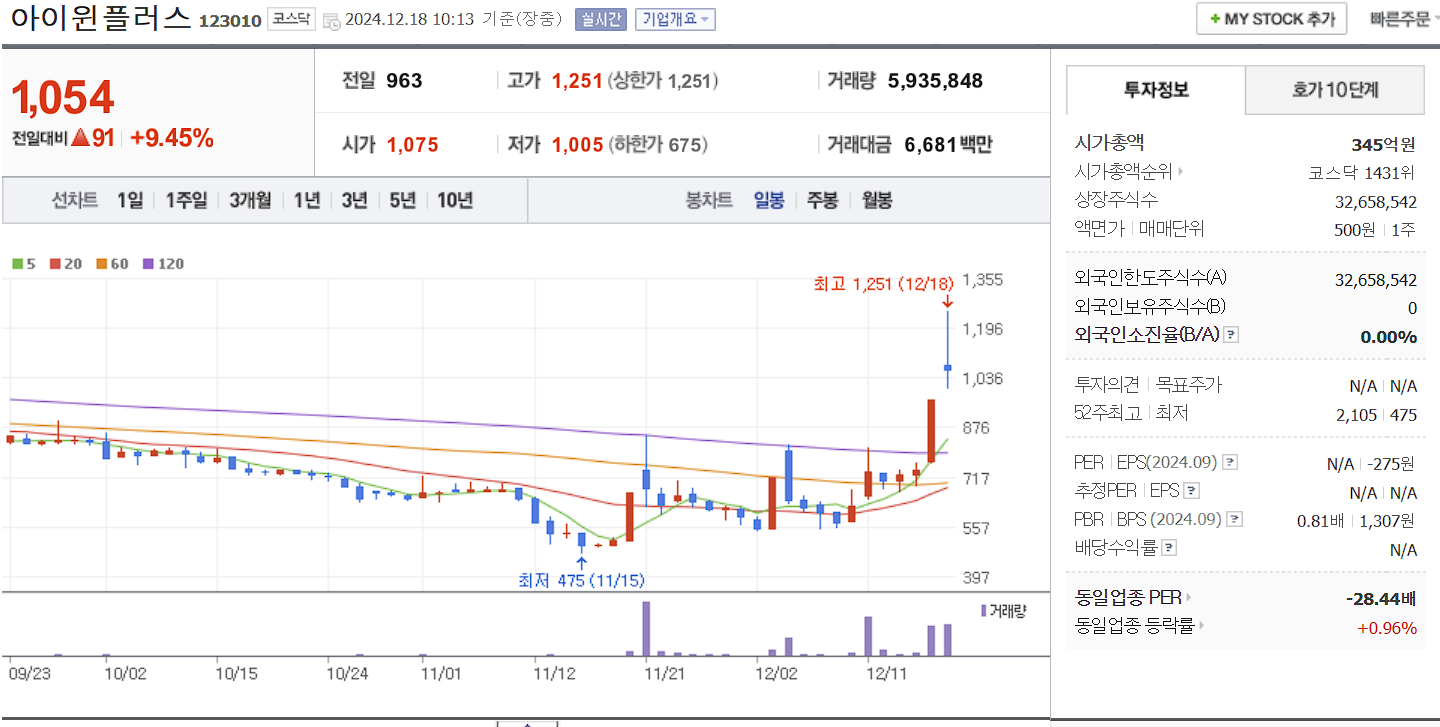The width and height of the screenshot is (1440, 727).
Task: Switch to the 호가 10단계 tab
Action: click(1334, 90)
